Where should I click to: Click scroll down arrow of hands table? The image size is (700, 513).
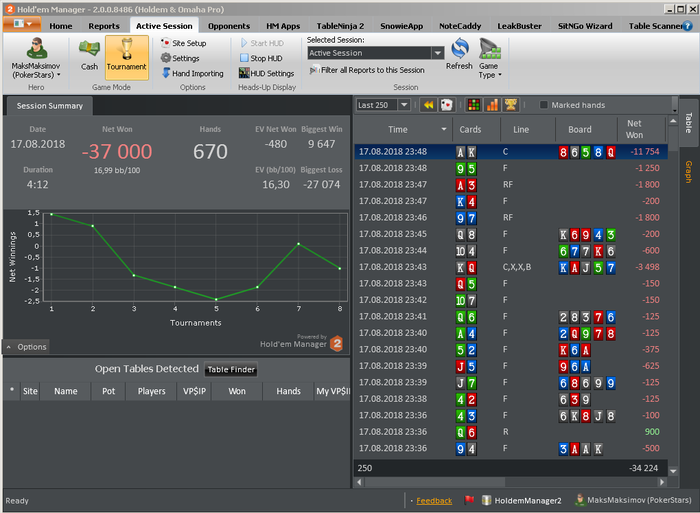pyautogui.click(x=673, y=471)
